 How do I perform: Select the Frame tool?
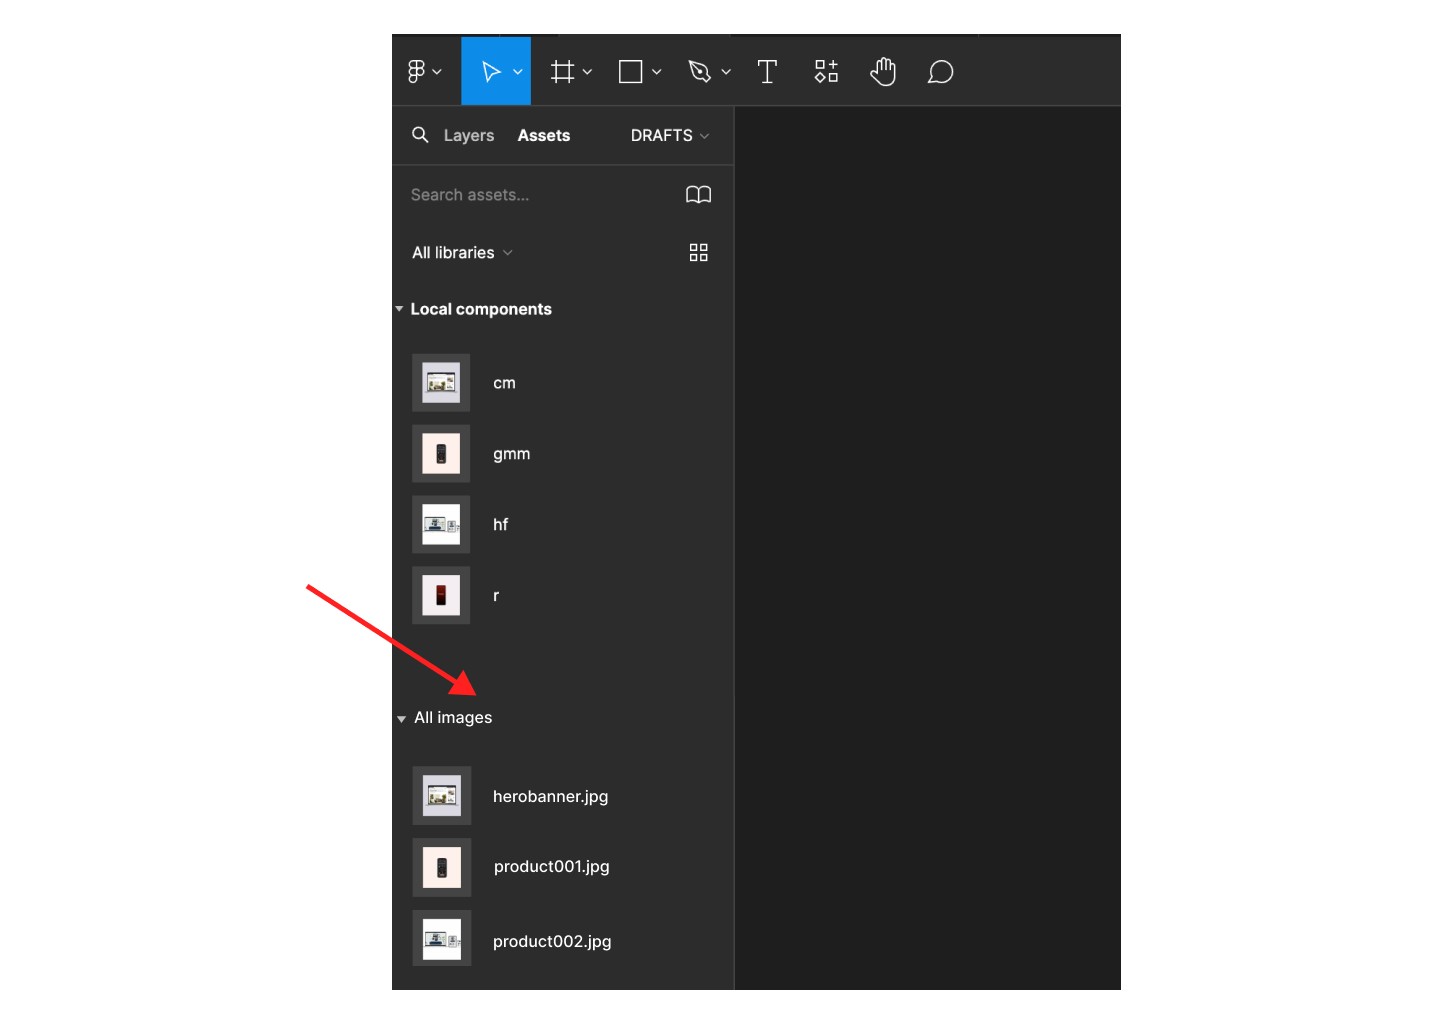click(x=562, y=72)
